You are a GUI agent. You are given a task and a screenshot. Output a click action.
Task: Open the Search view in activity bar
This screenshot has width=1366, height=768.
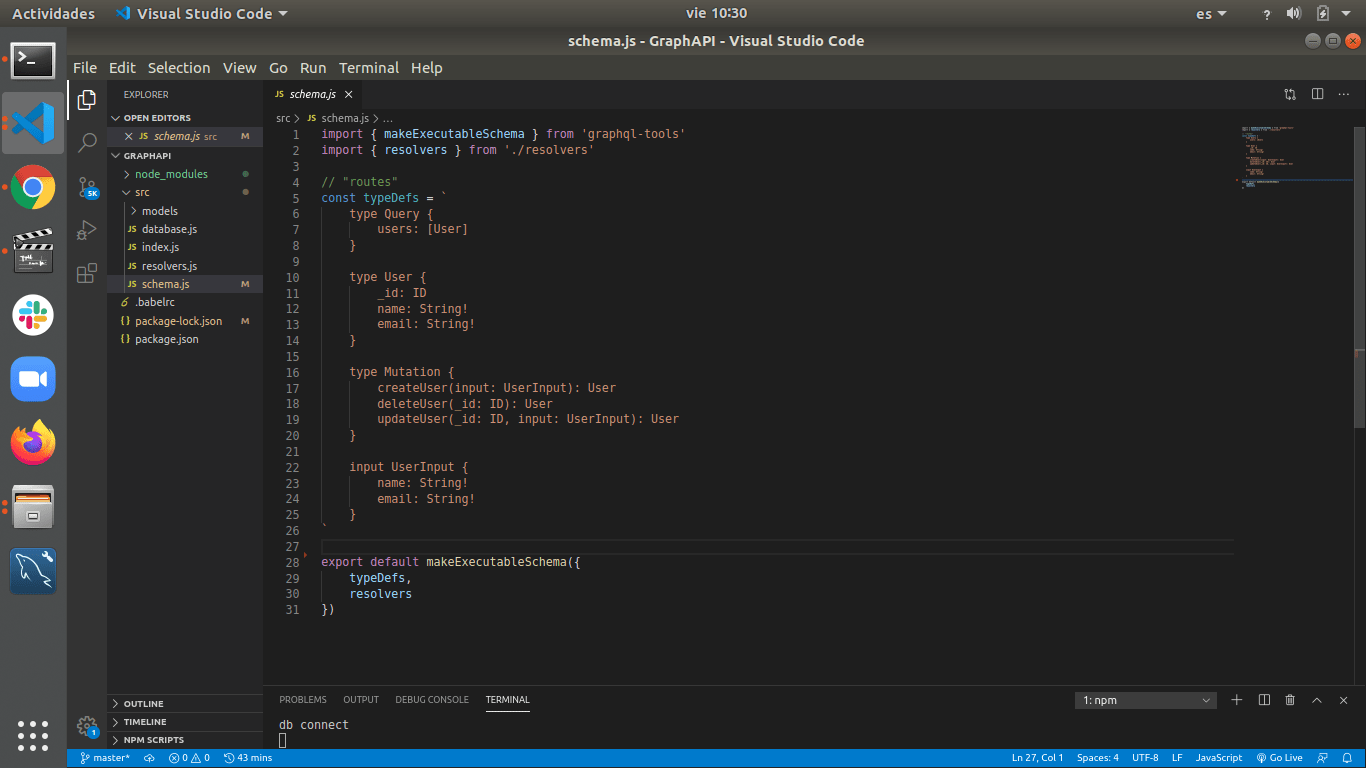point(87,142)
